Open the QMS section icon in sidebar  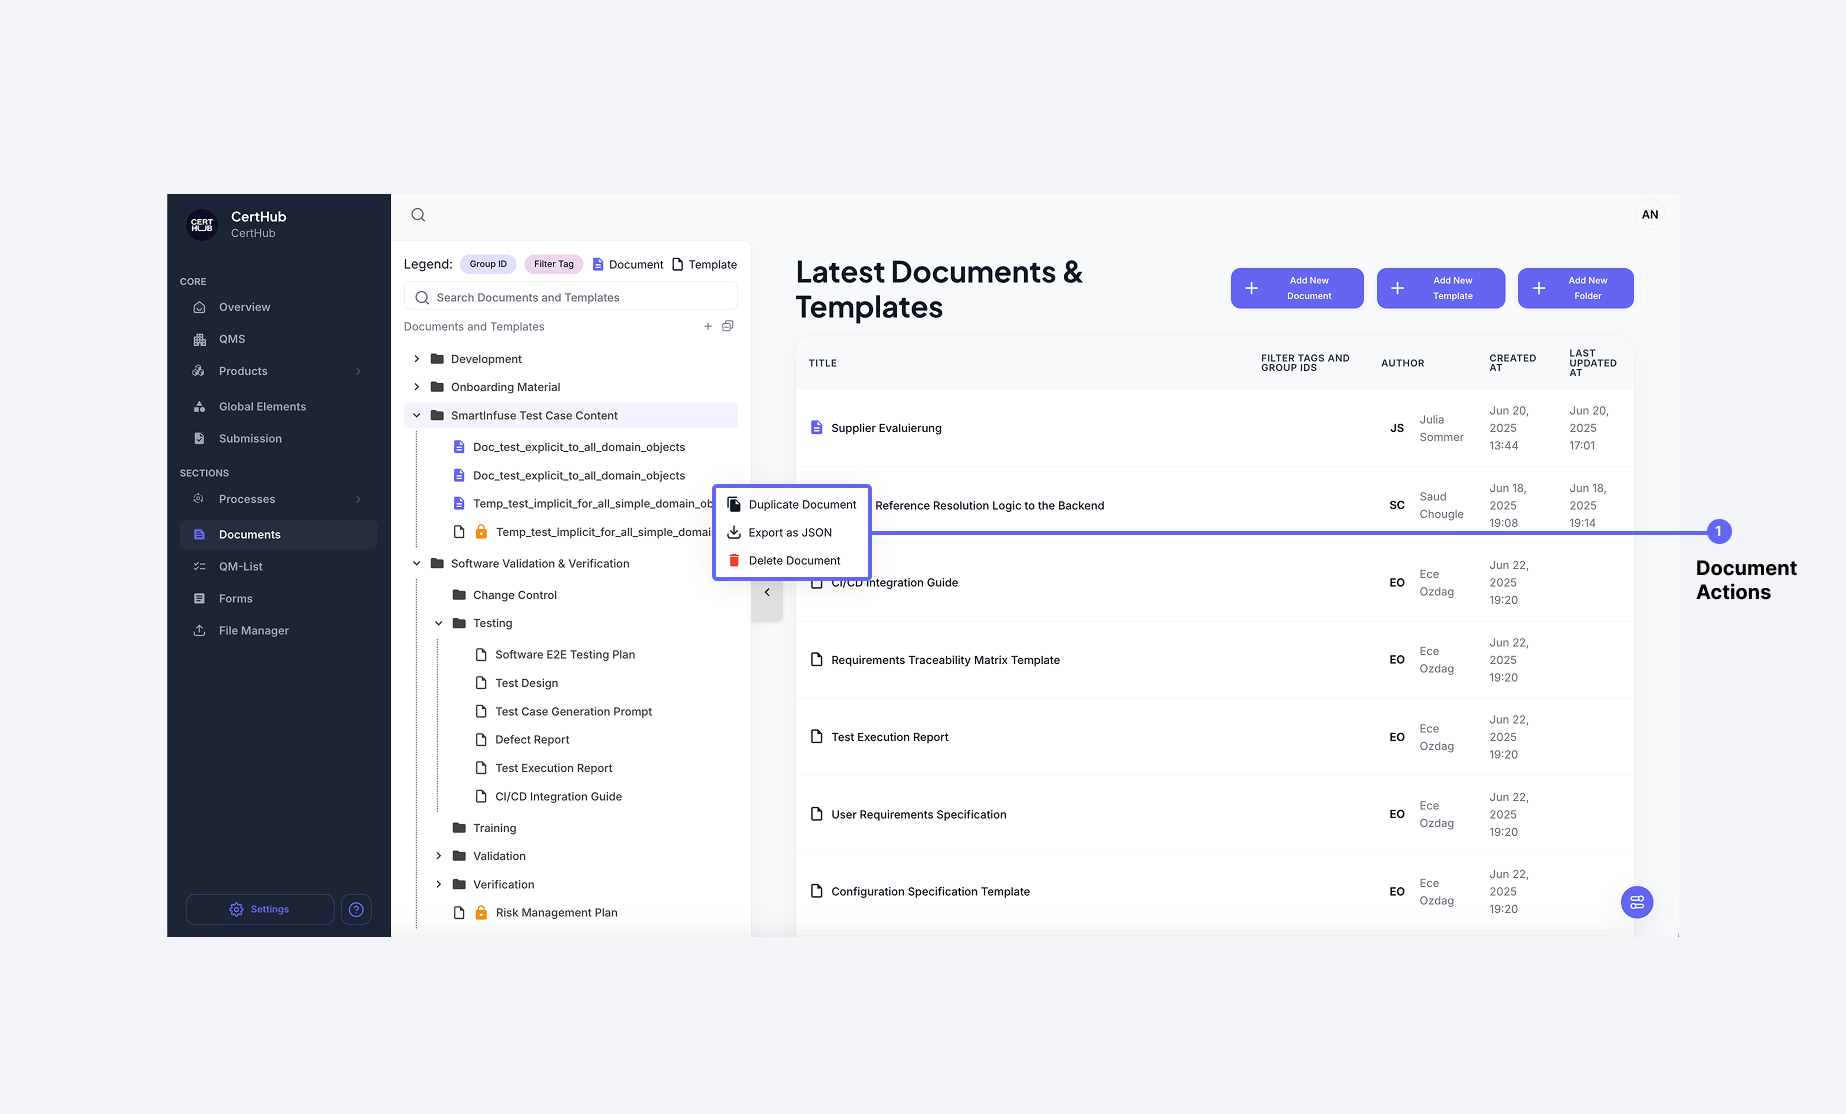[200, 339]
